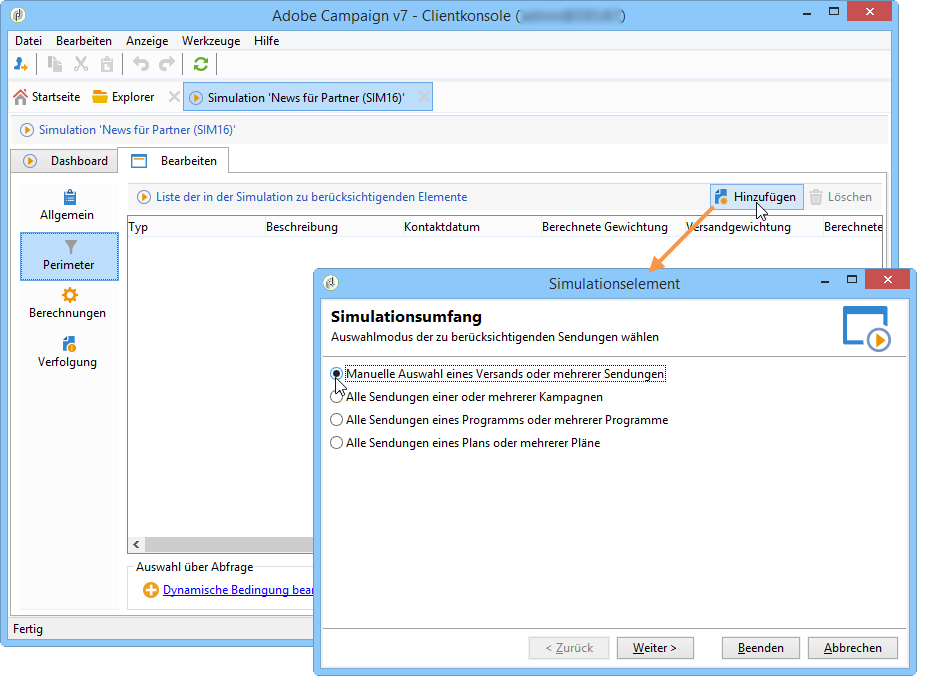Click the cut scissors toolbar icon
The height and width of the screenshot is (684, 930).
pos(81,64)
